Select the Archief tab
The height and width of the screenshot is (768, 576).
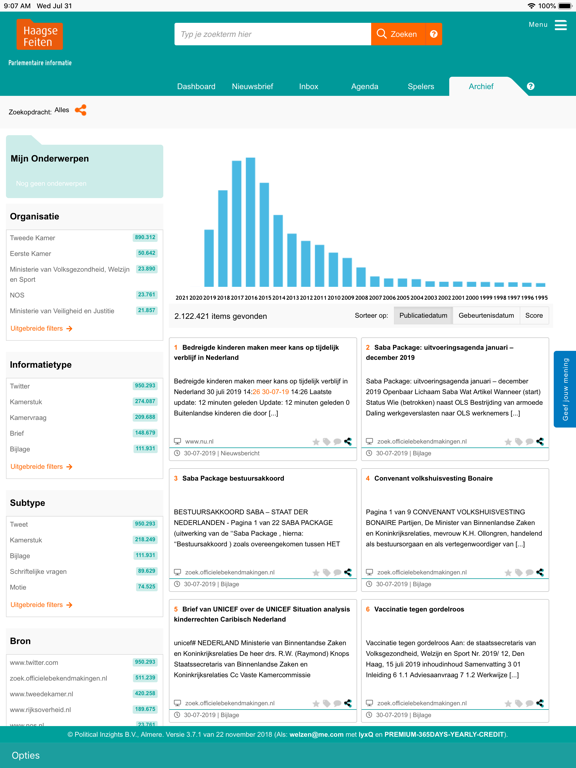(x=481, y=86)
